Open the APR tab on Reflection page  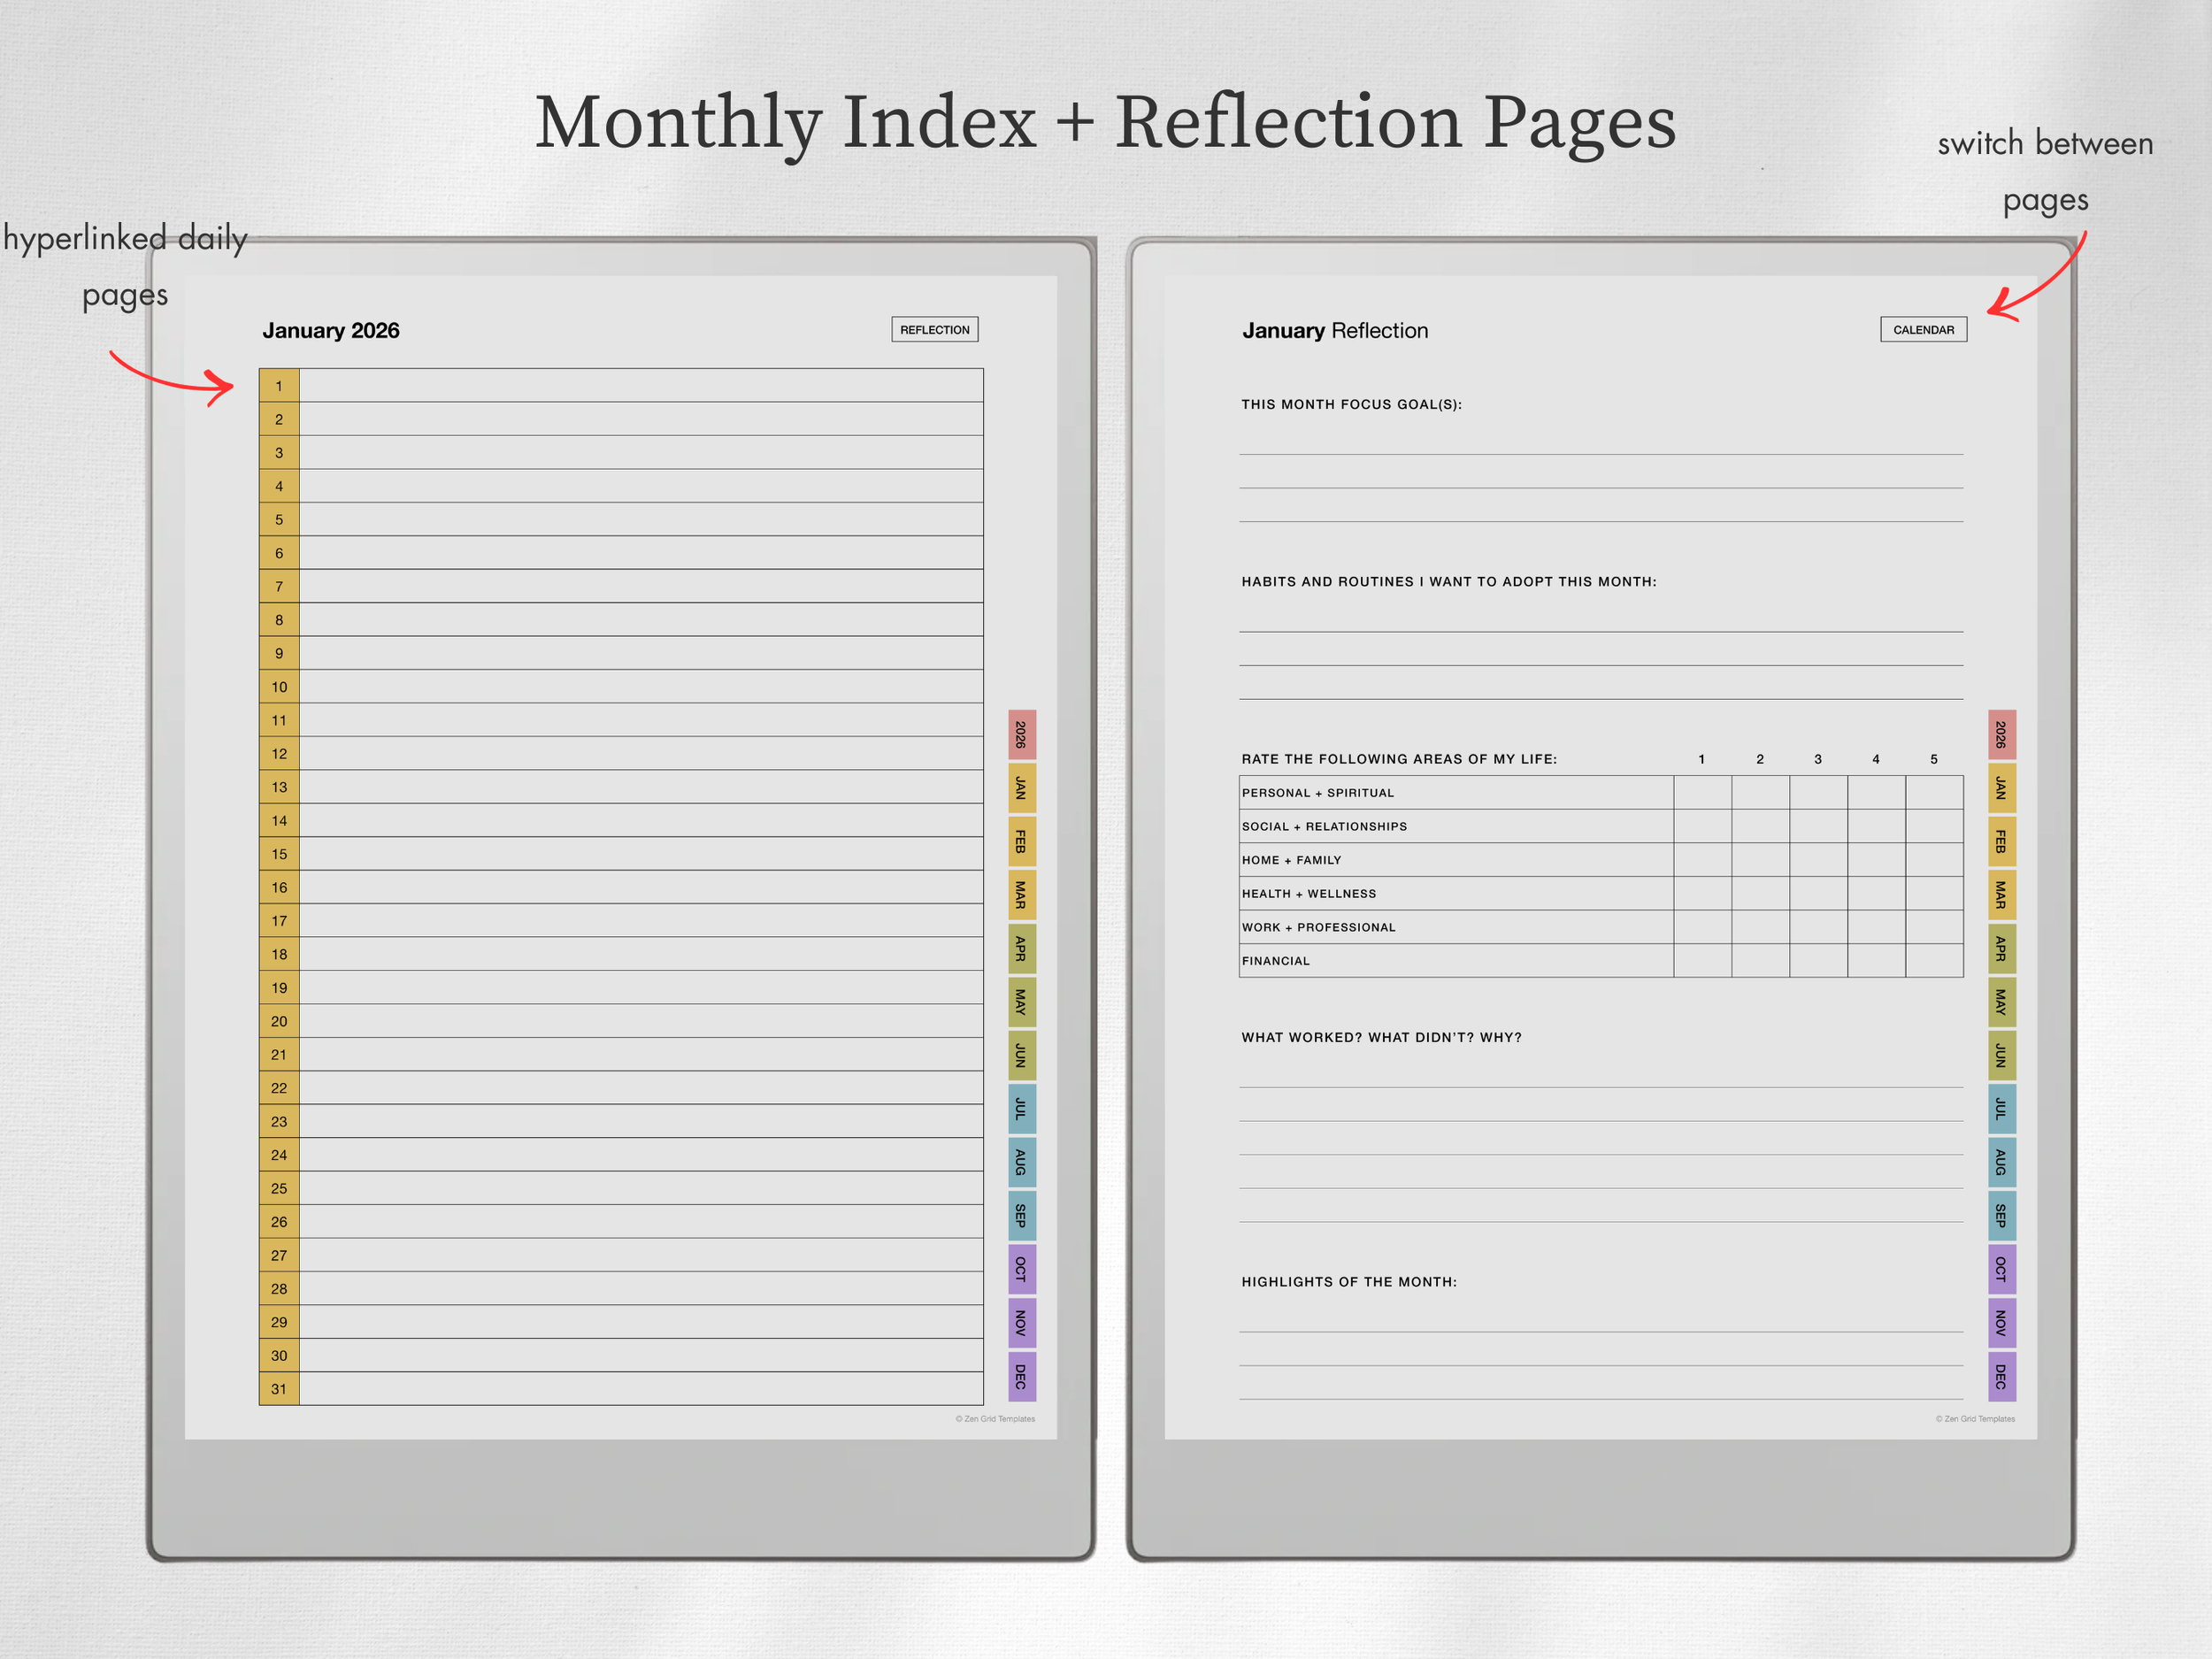[x=2001, y=949]
